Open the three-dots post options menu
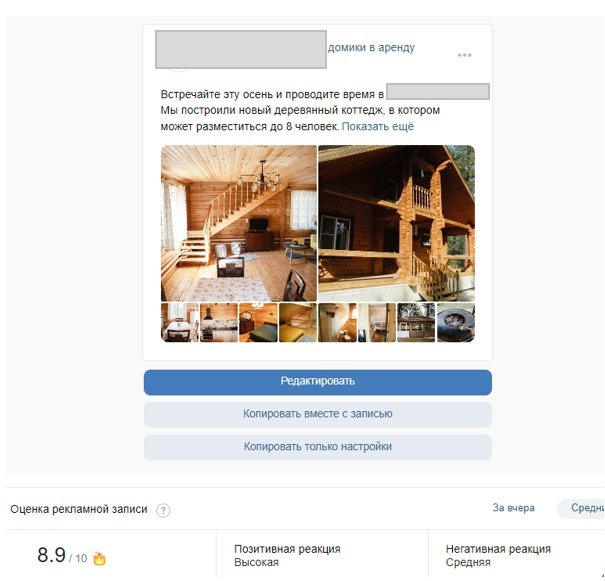This screenshot has height=581, width=605. tap(464, 55)
